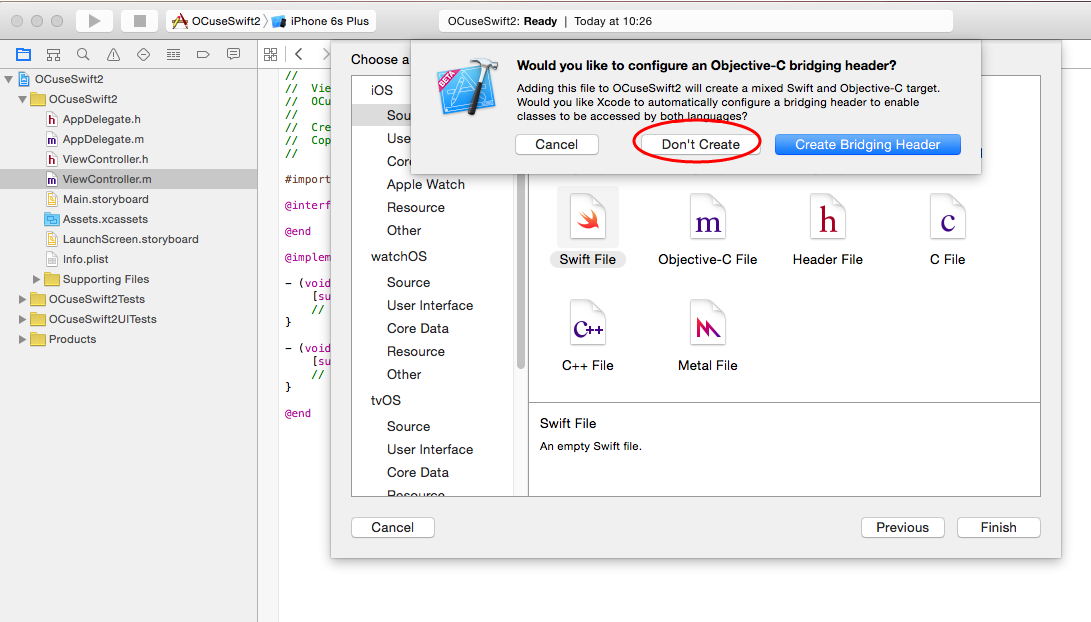Collapse the OCuseSwift2 group folder triangle
The height and width of the screenshot is (622, 1091).
pyautogui.click(x=22, y=99)
